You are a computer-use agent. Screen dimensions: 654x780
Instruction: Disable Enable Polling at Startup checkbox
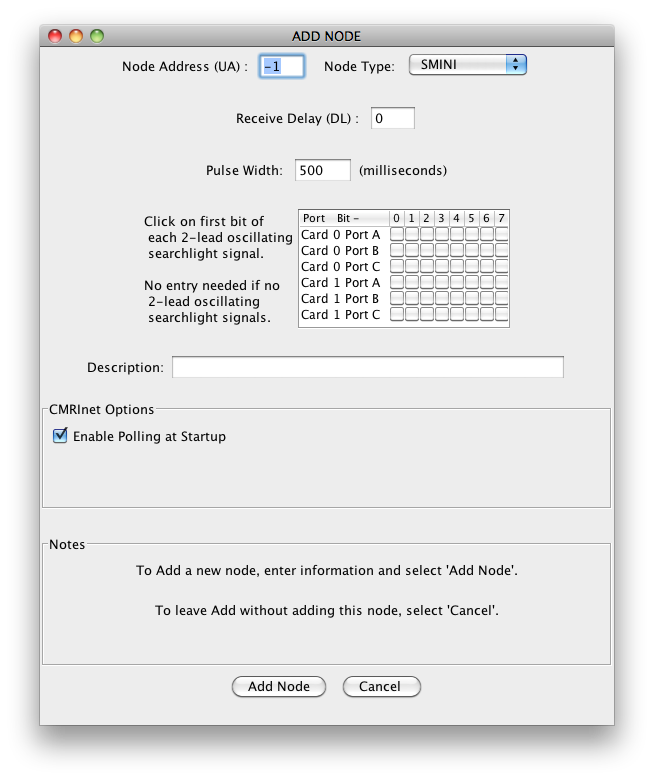[60, 436]
